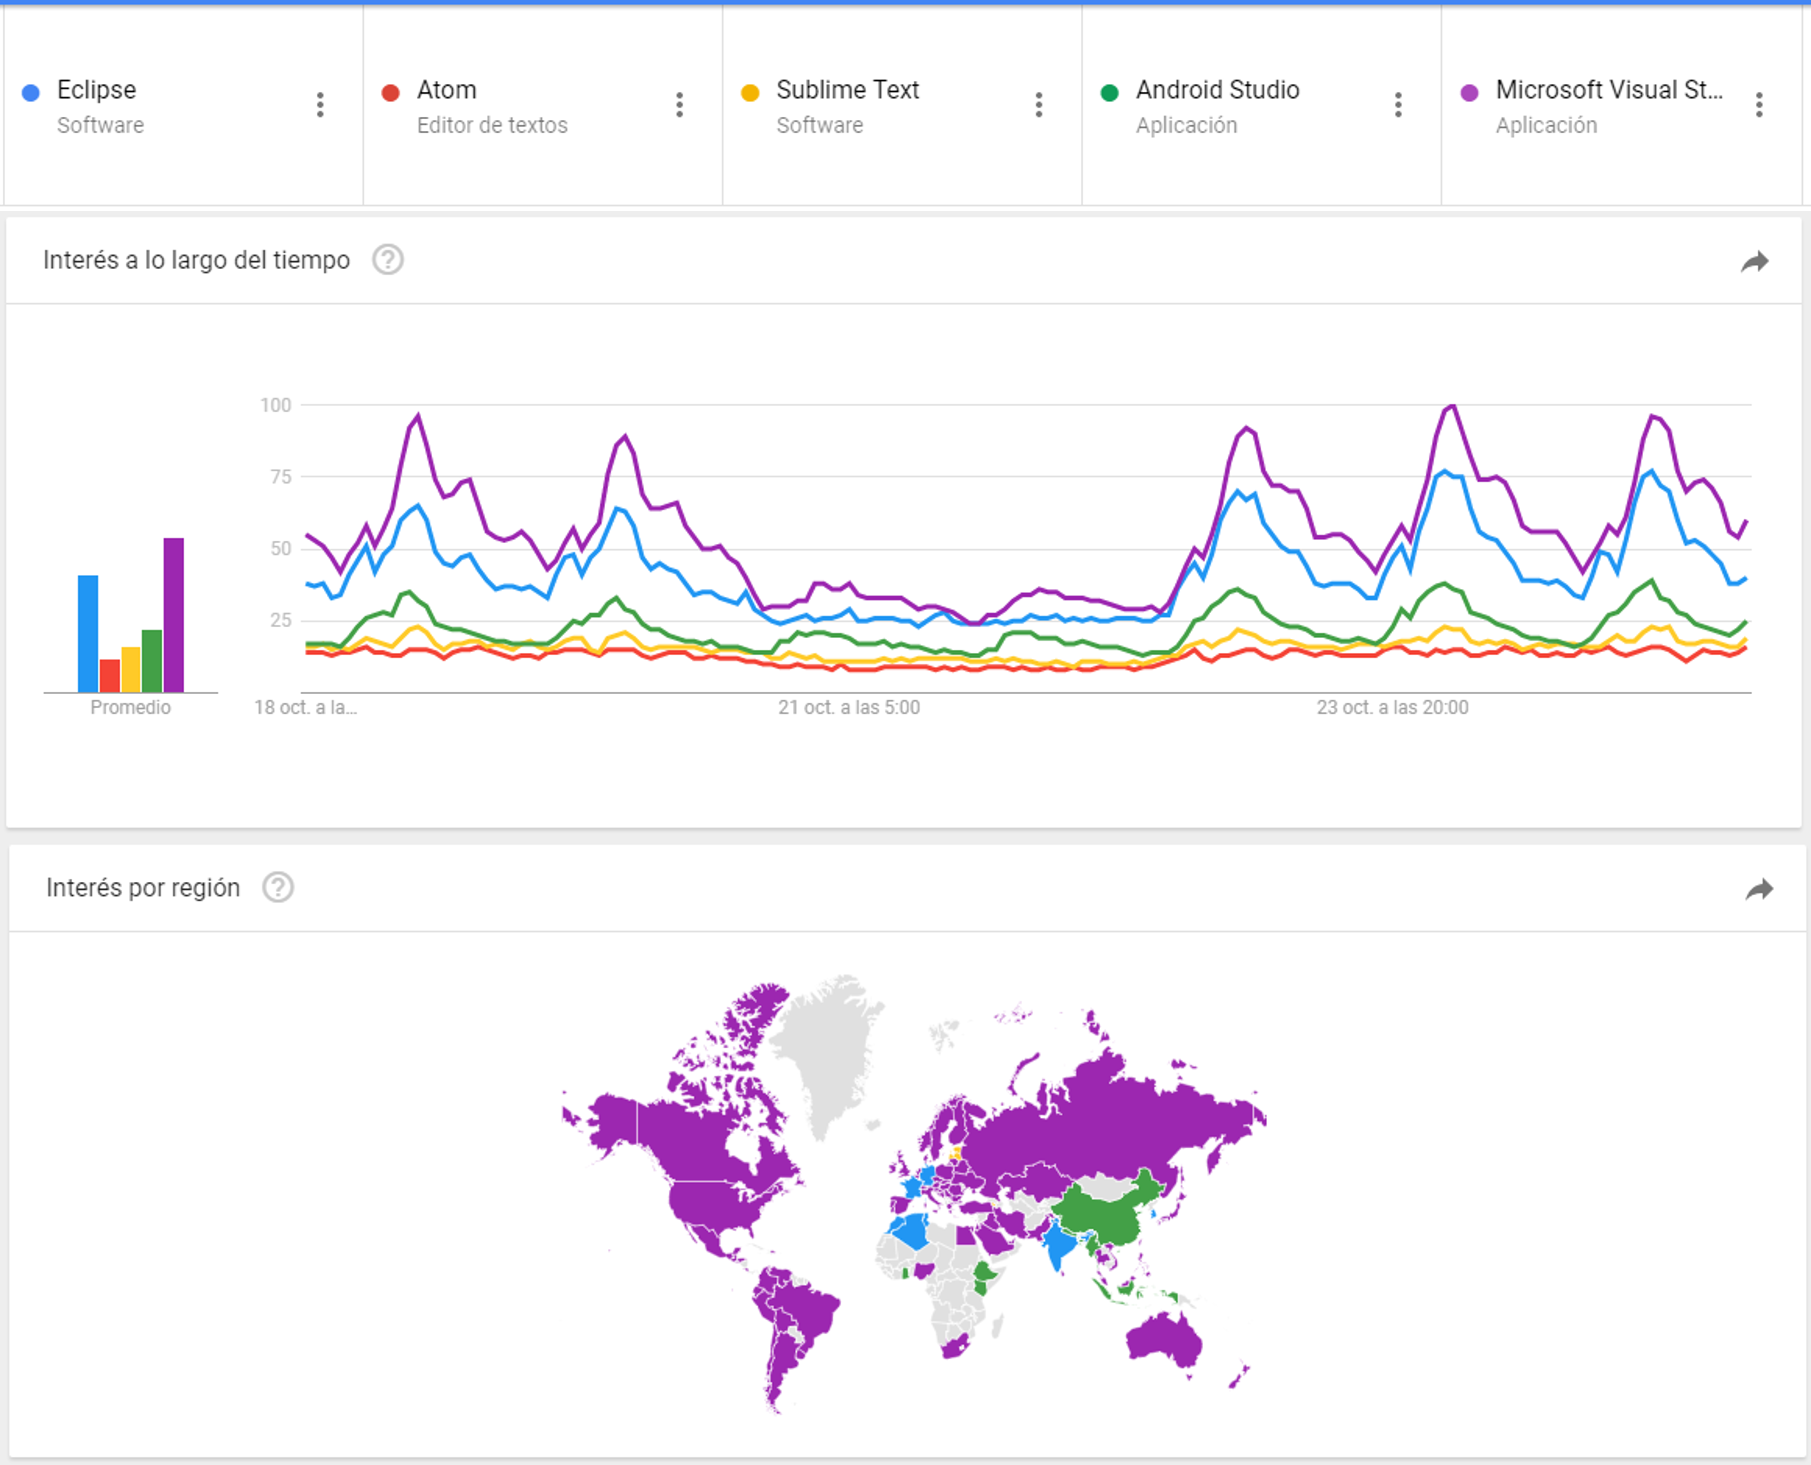
Task: Open the three-dot menu for Microsoft Visual Studio
Action: [1759, 105]
